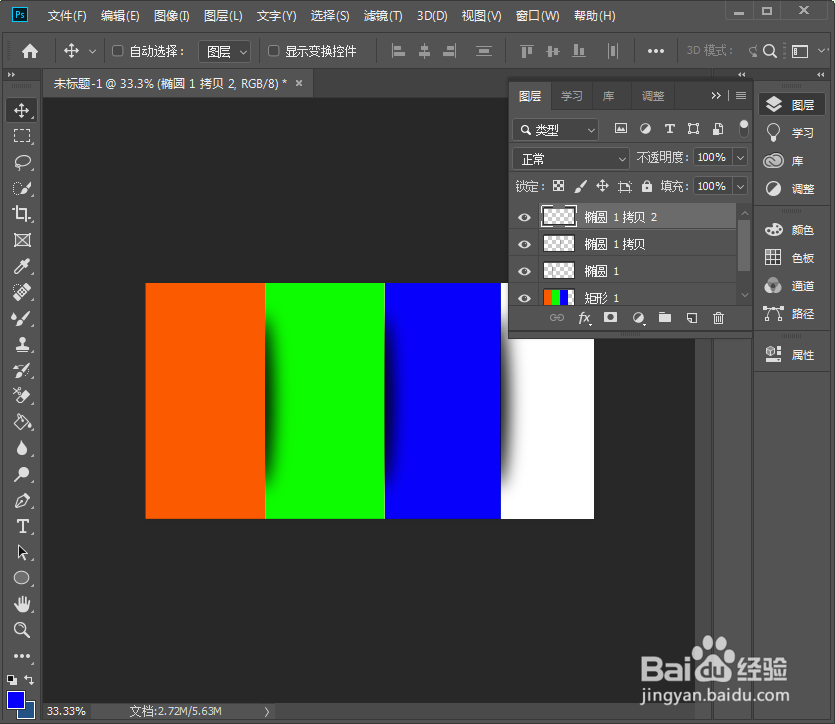Expand the status bar info arrow
This screenshot has height=724, width=835.
click(x=267, y=712)
